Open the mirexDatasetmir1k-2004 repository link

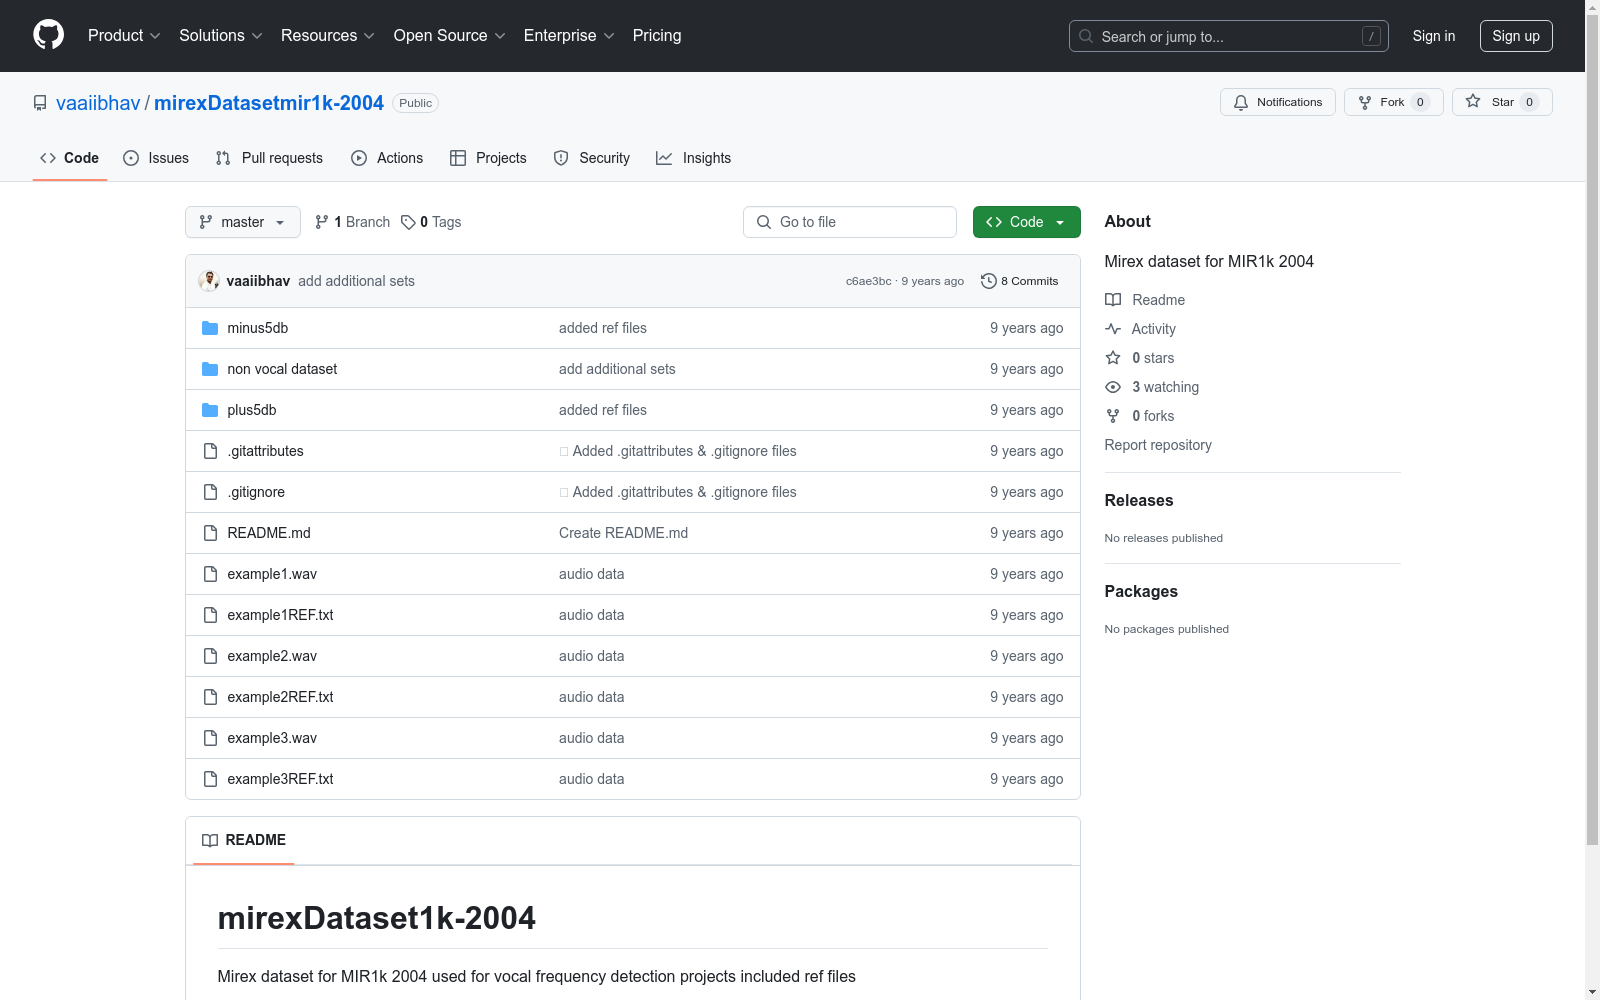[x=269, y=103]
